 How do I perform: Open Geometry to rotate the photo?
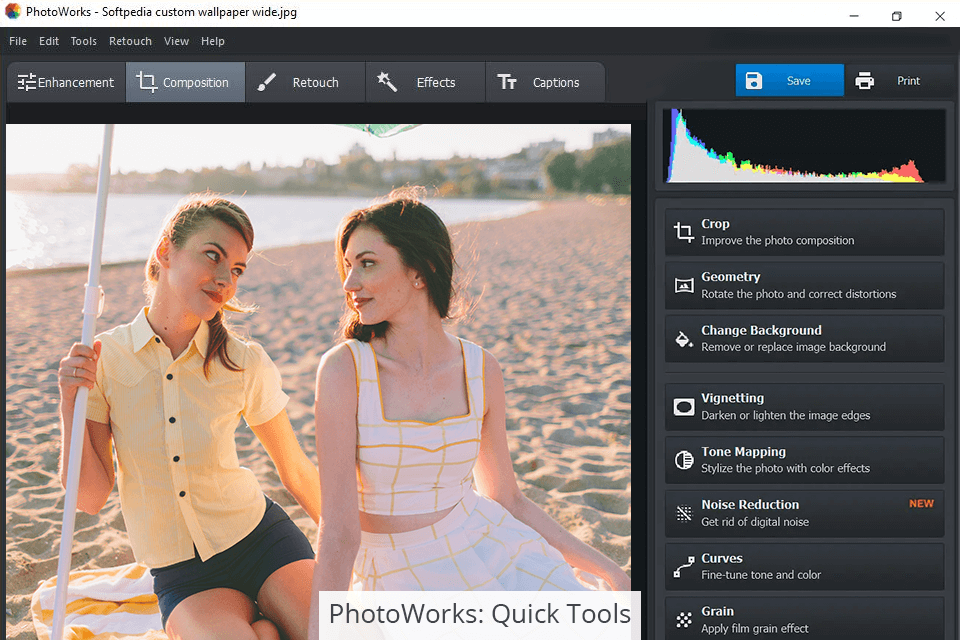pos(804,285)
